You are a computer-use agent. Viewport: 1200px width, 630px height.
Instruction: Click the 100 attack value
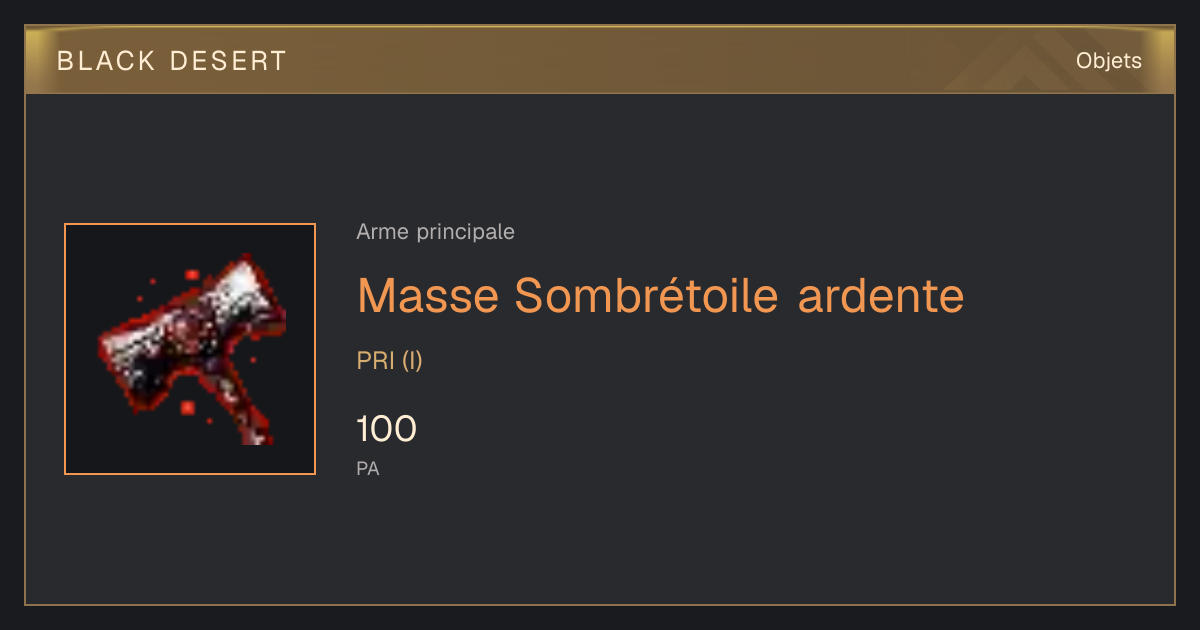click(387, 429)
